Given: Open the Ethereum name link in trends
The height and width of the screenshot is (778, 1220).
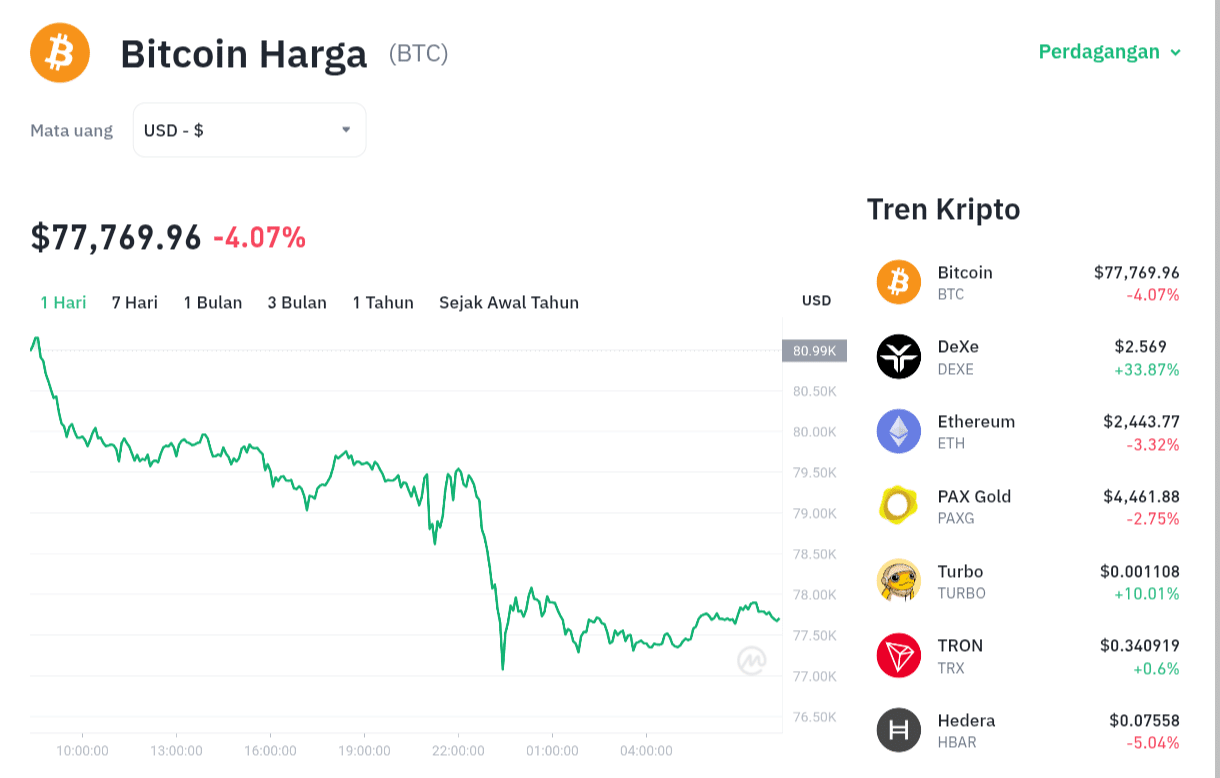Looking at the screenshot, I should (x=976, y=422).
